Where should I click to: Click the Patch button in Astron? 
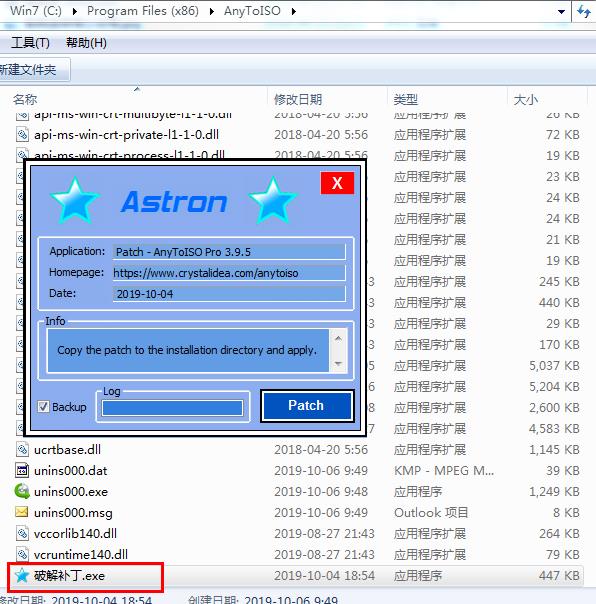click(307, 406)
